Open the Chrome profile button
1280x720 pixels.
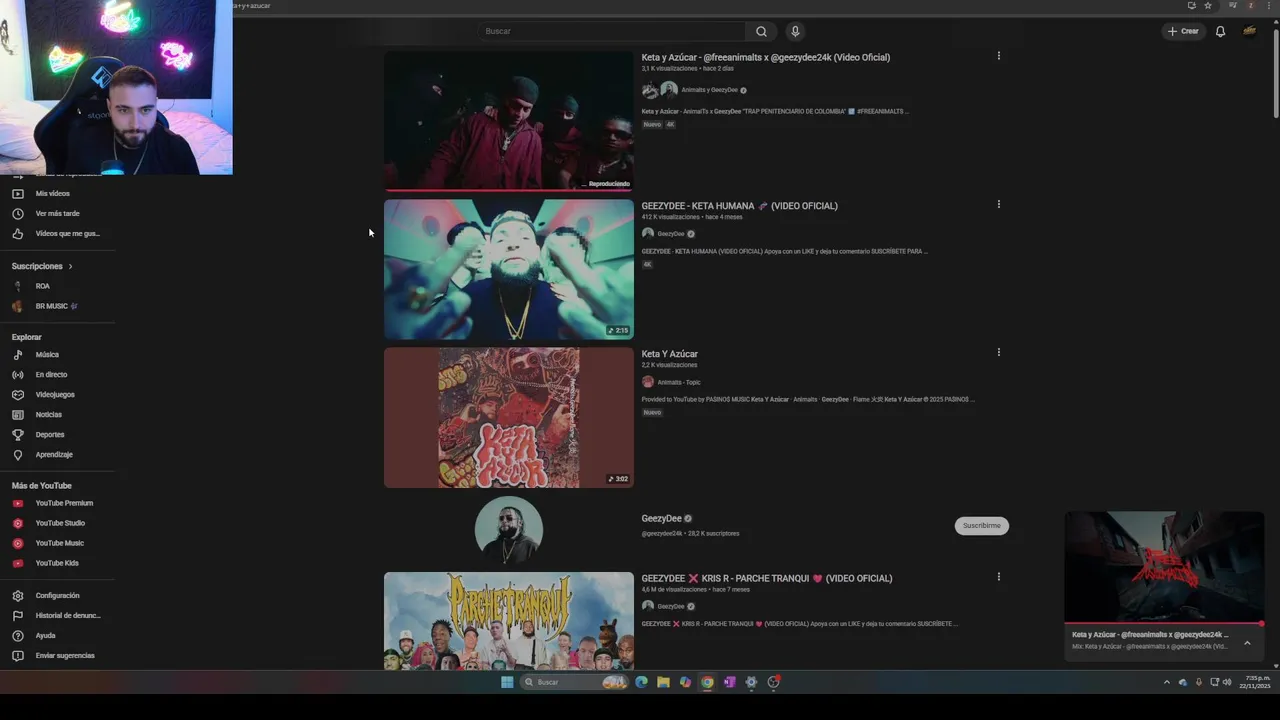click(1250, 5)
